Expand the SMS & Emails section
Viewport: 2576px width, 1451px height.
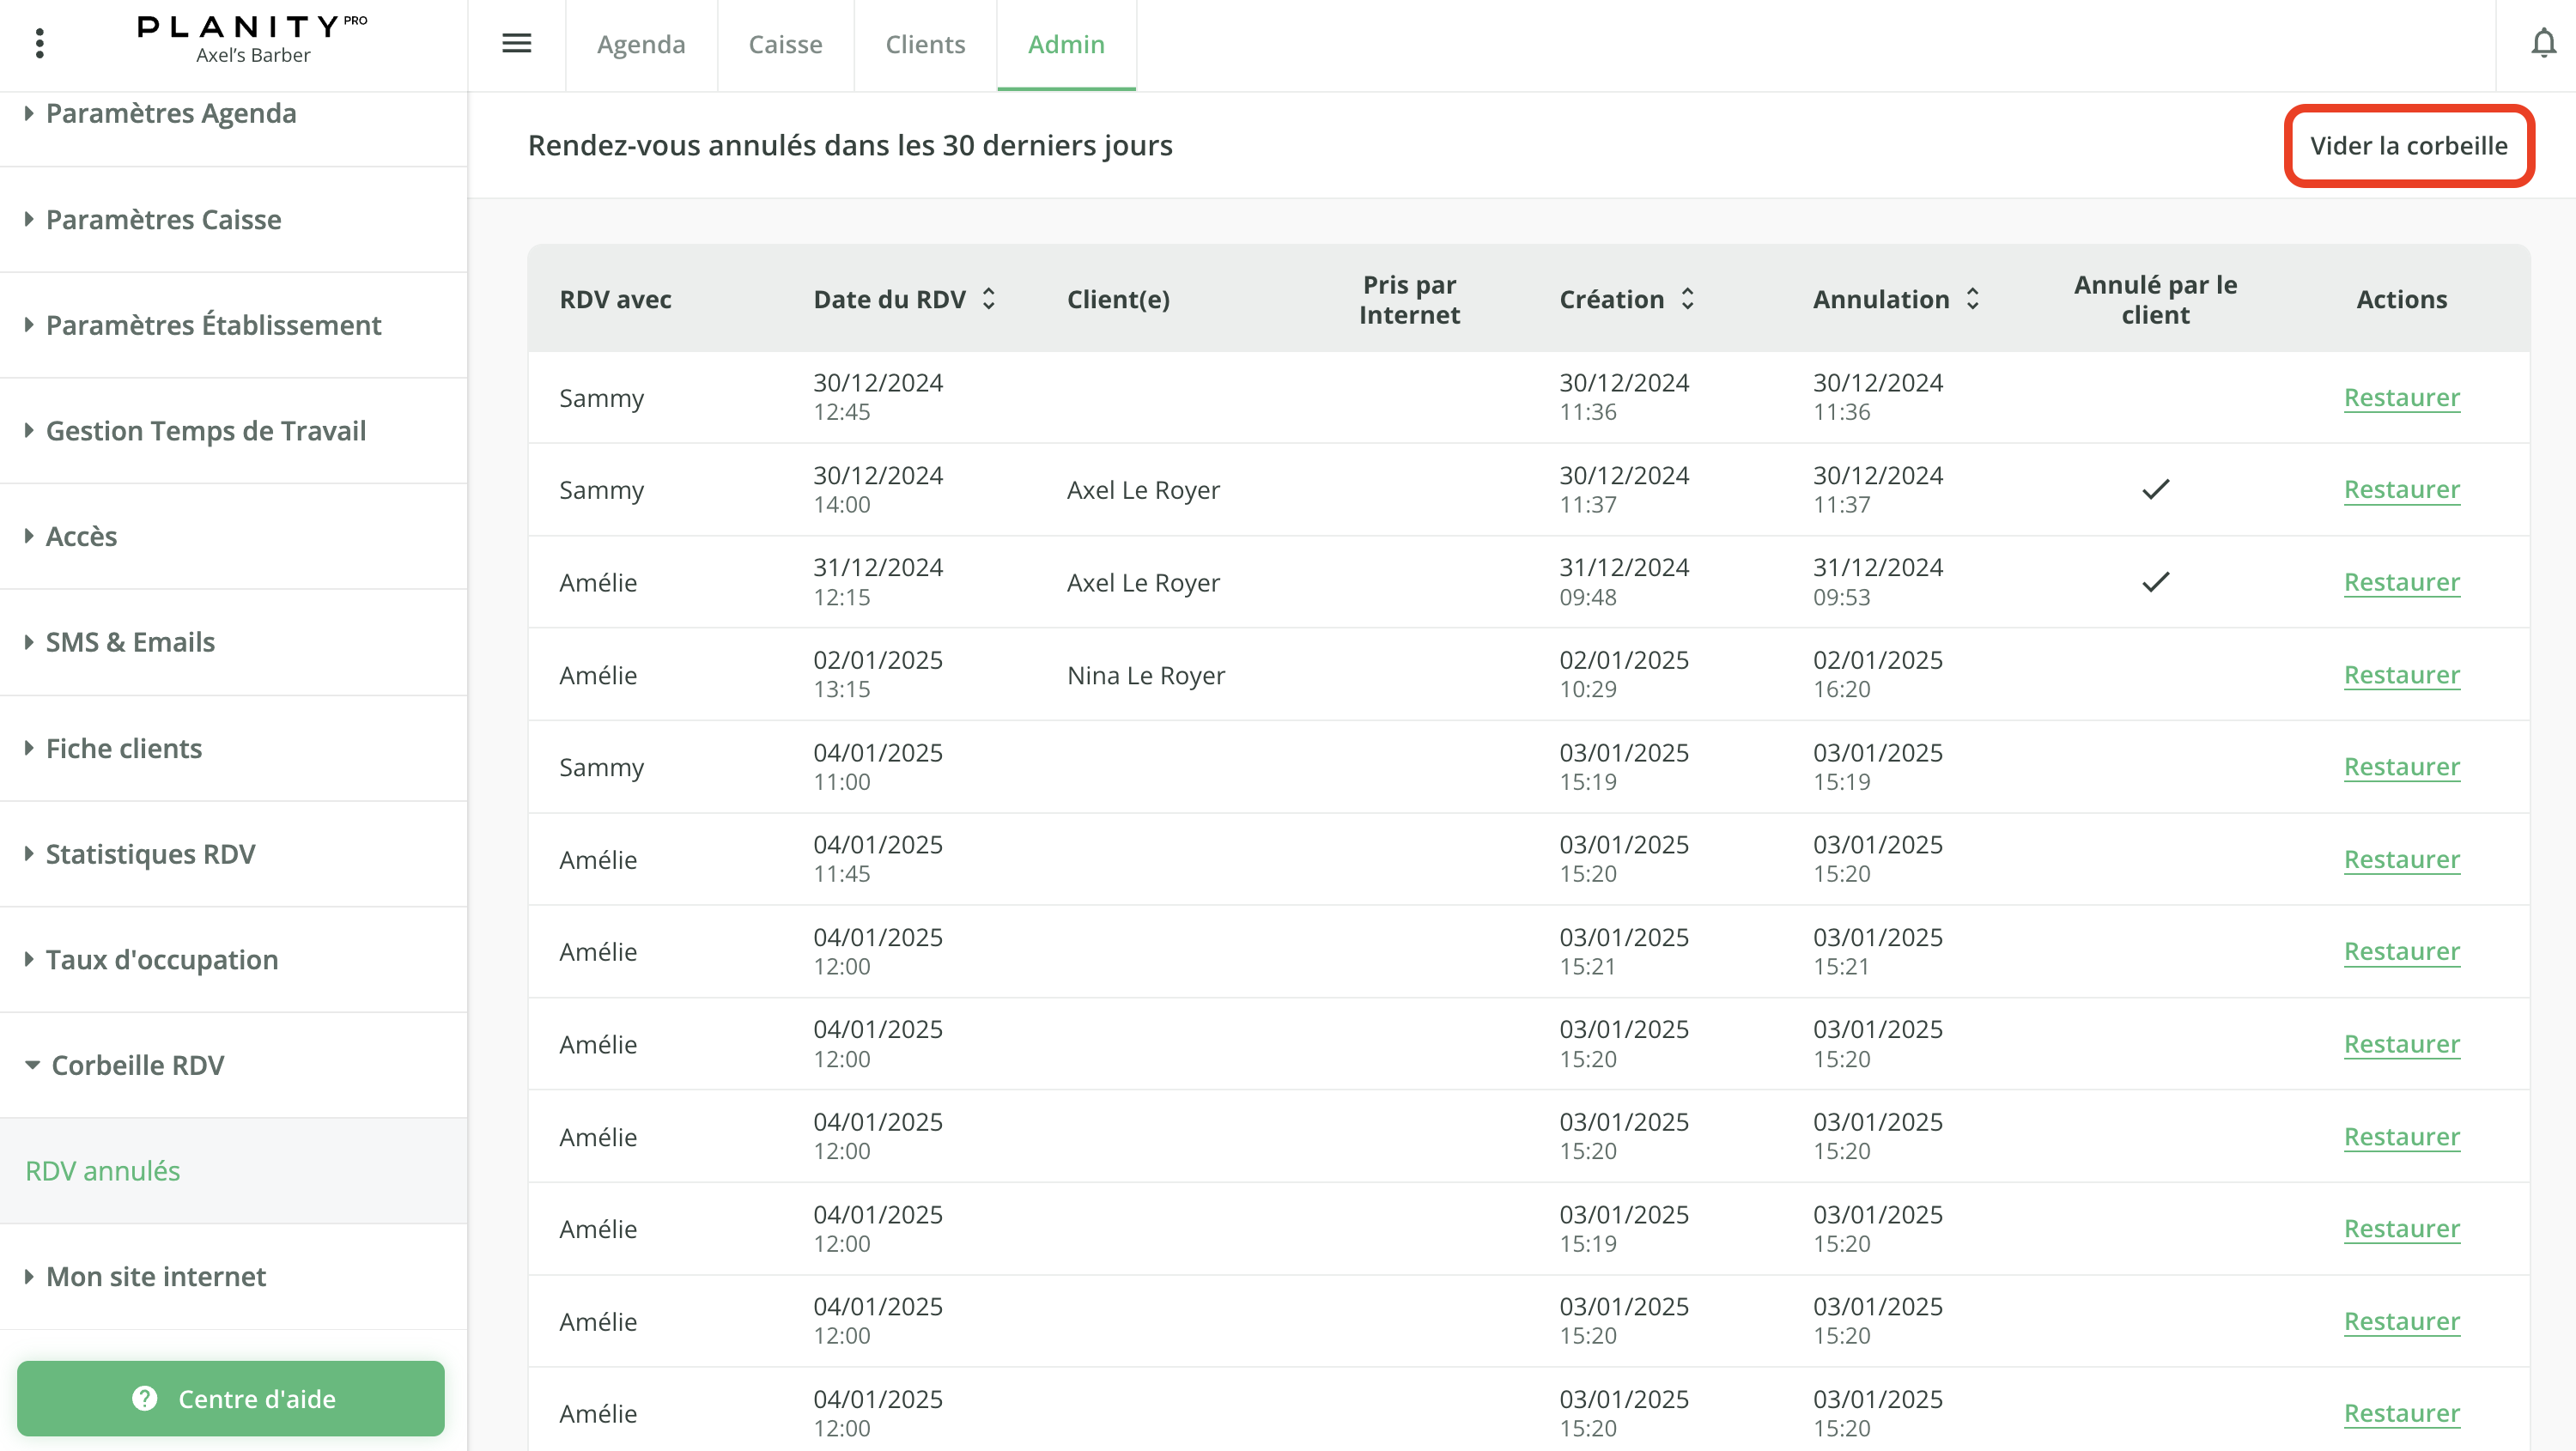130,642
